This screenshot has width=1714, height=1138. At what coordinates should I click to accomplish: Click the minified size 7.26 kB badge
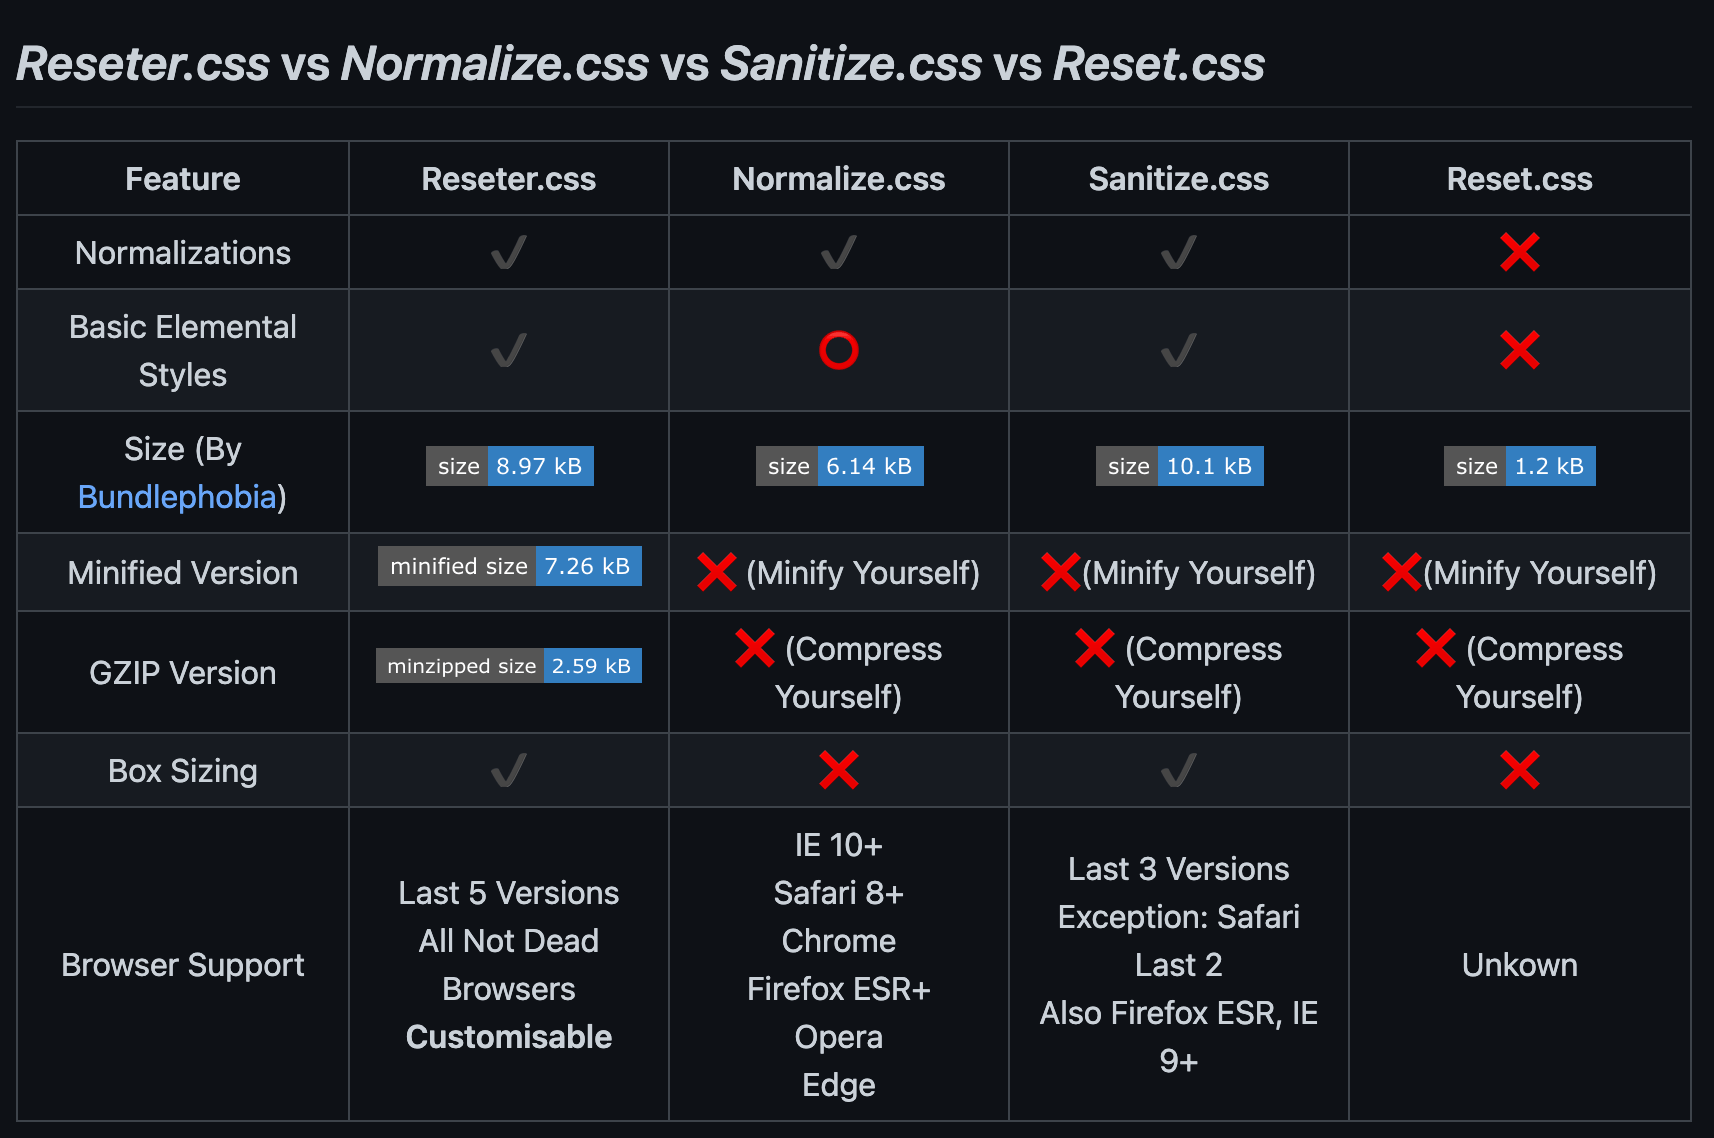509,566
